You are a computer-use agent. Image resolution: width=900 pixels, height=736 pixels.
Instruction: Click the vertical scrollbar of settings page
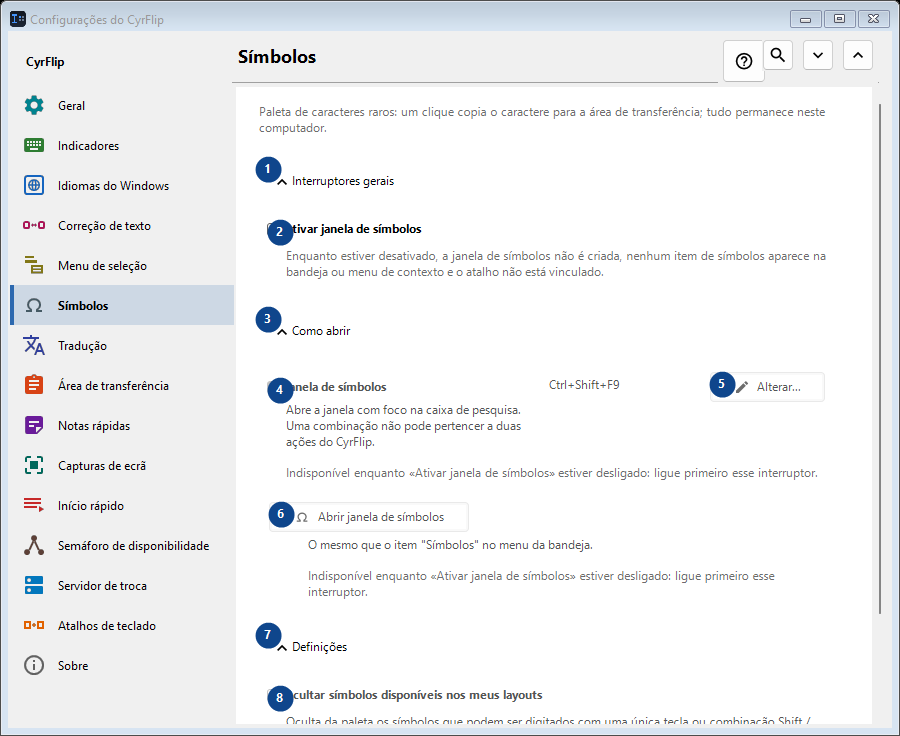click(x=880, y=359)
